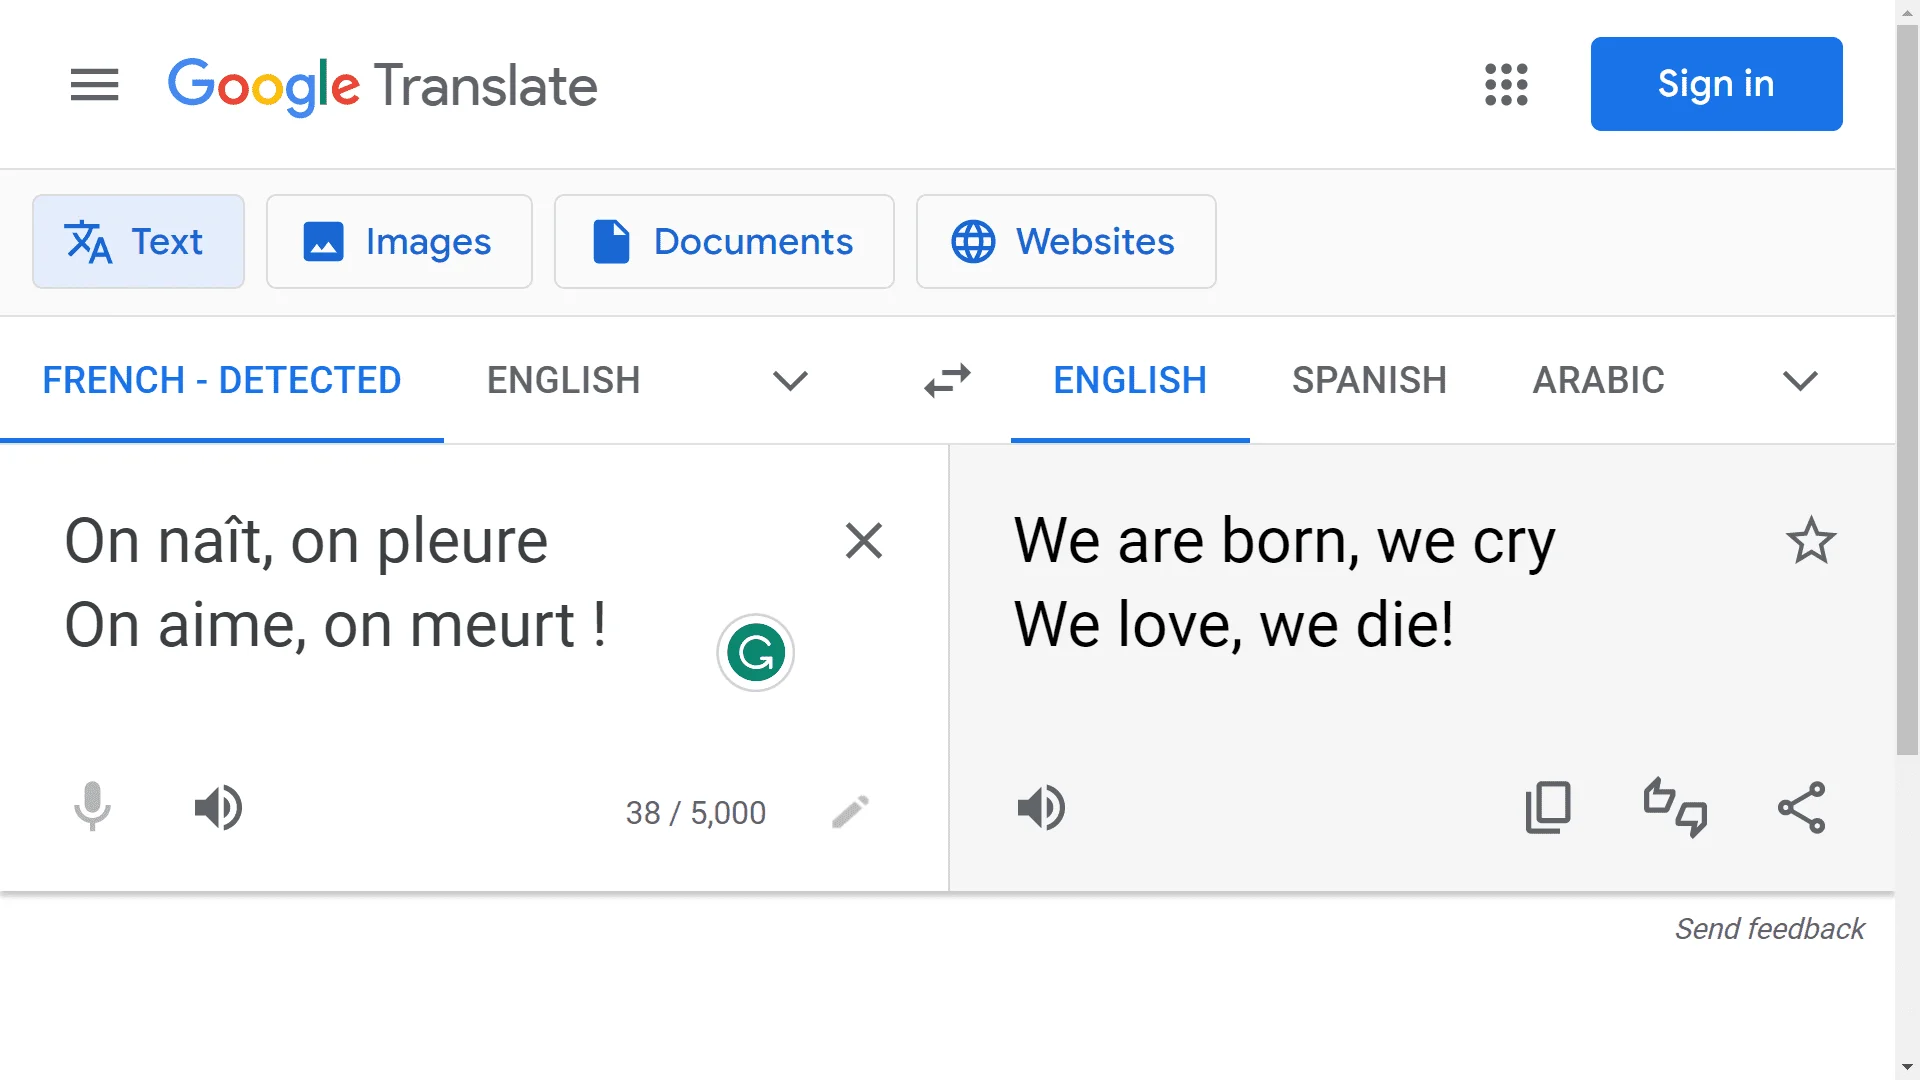Image resolution: width=1920 pixels, height=1080 pixels.
Task: Select French - Detected source language tab
Action: click(x=221, y=380)
